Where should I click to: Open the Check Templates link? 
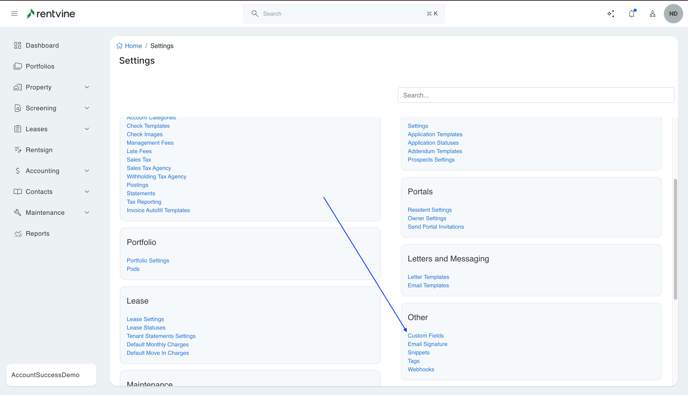148,126
